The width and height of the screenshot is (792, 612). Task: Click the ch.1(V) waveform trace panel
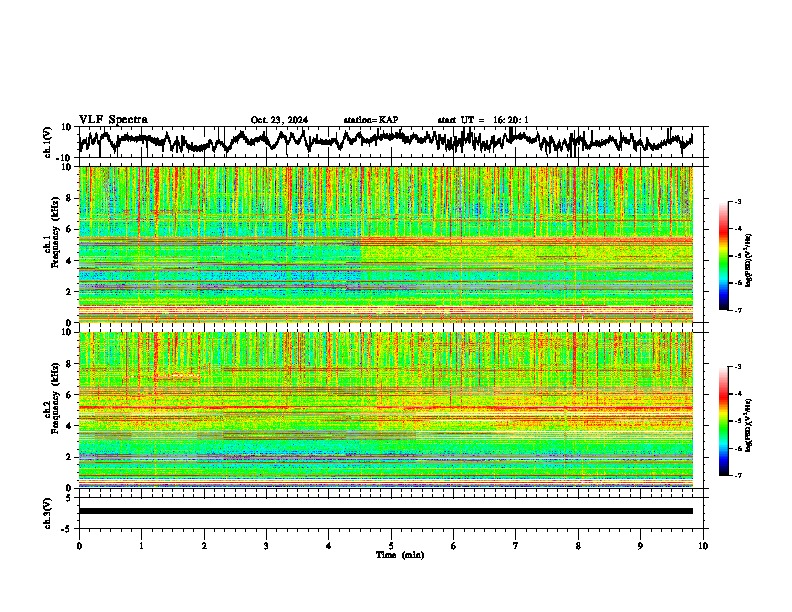[393, 142]
